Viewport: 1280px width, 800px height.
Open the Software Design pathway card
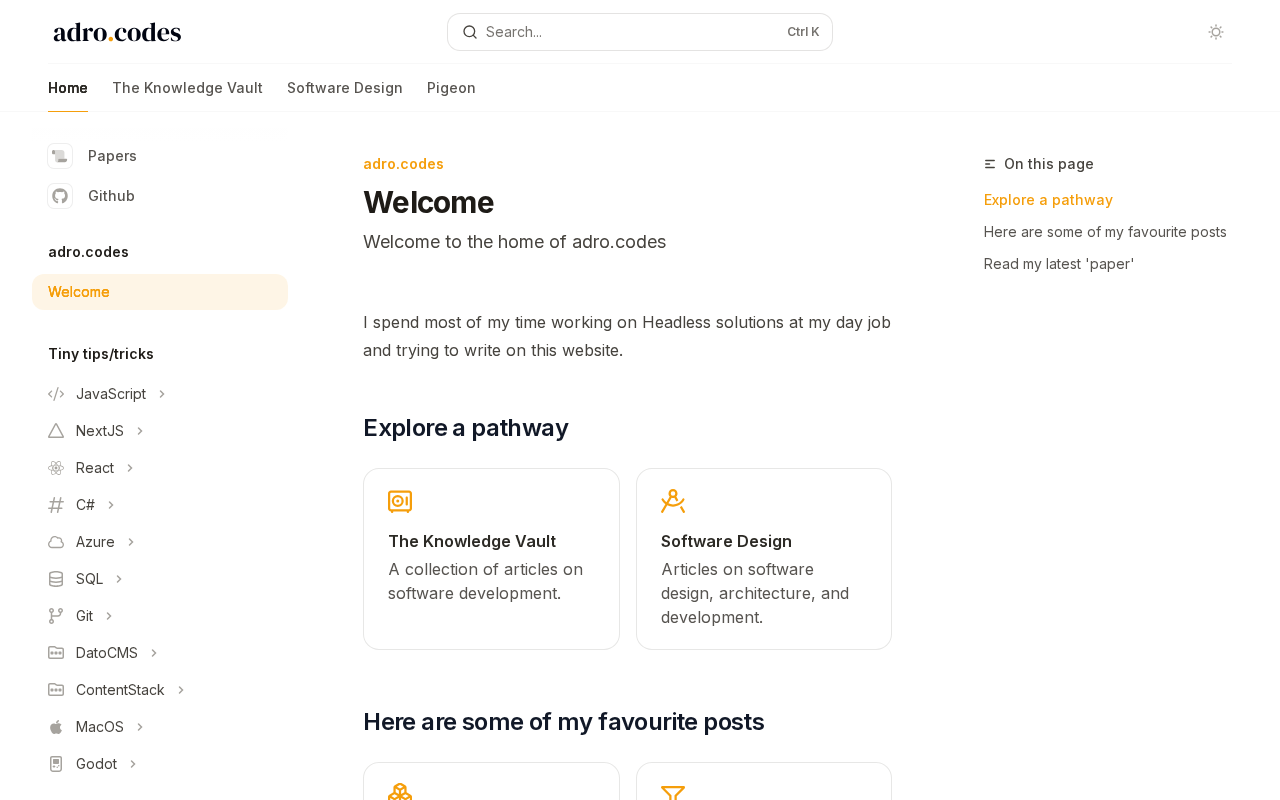coord(764,559)
